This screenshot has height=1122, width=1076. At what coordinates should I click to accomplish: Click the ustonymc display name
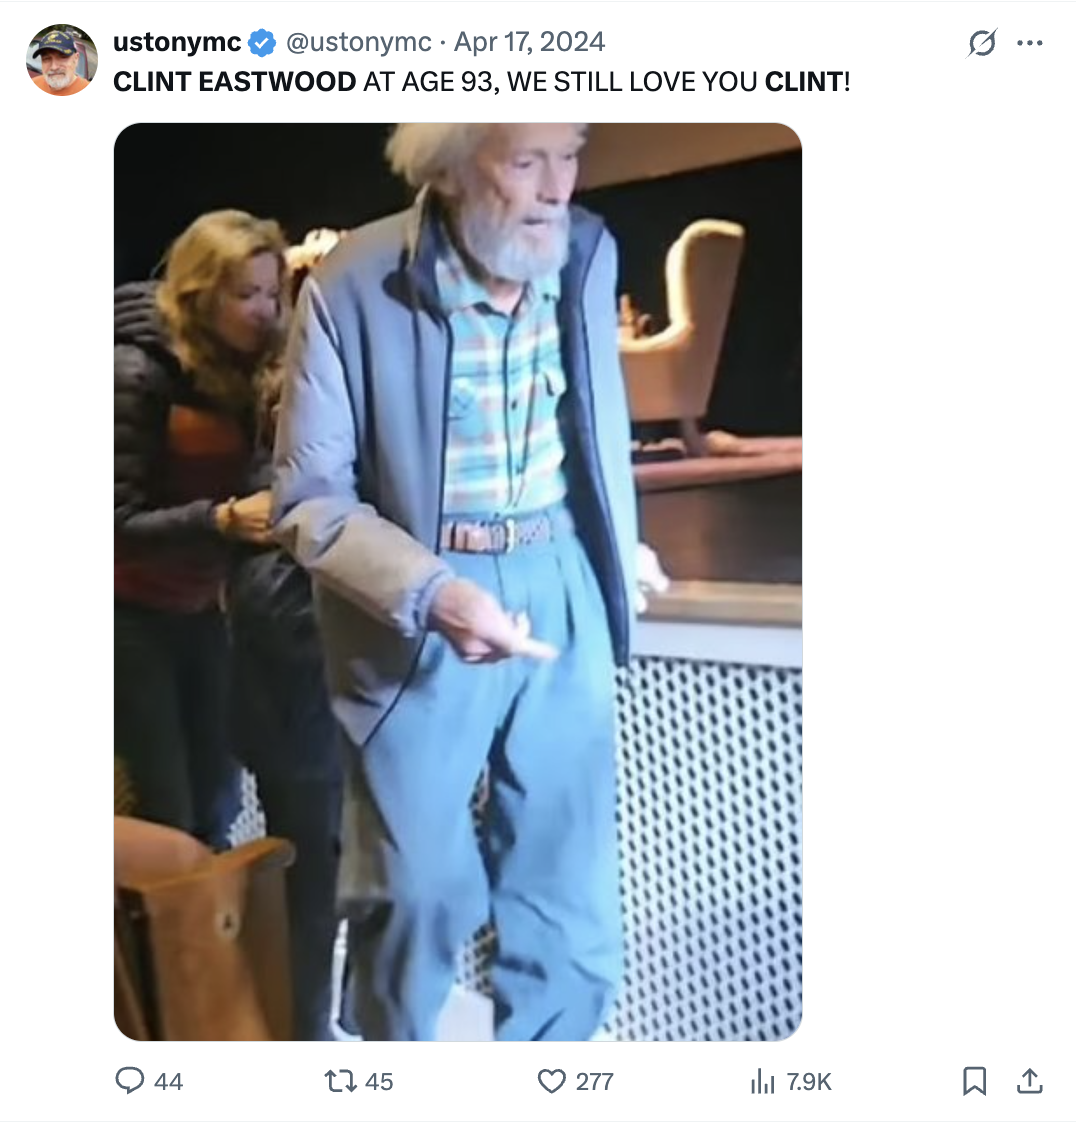[177, 42]
